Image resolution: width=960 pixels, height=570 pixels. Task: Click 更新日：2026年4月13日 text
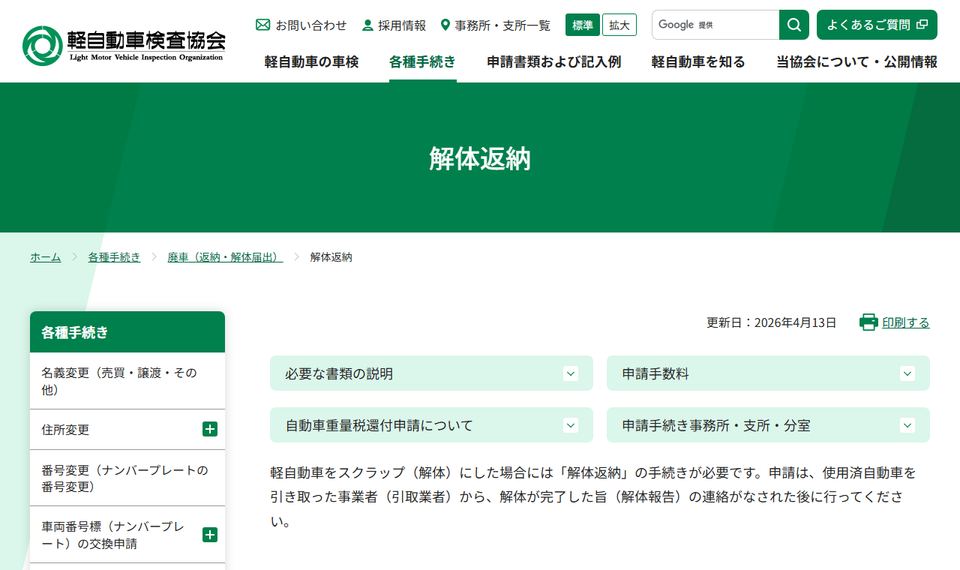tap(771, 323)
